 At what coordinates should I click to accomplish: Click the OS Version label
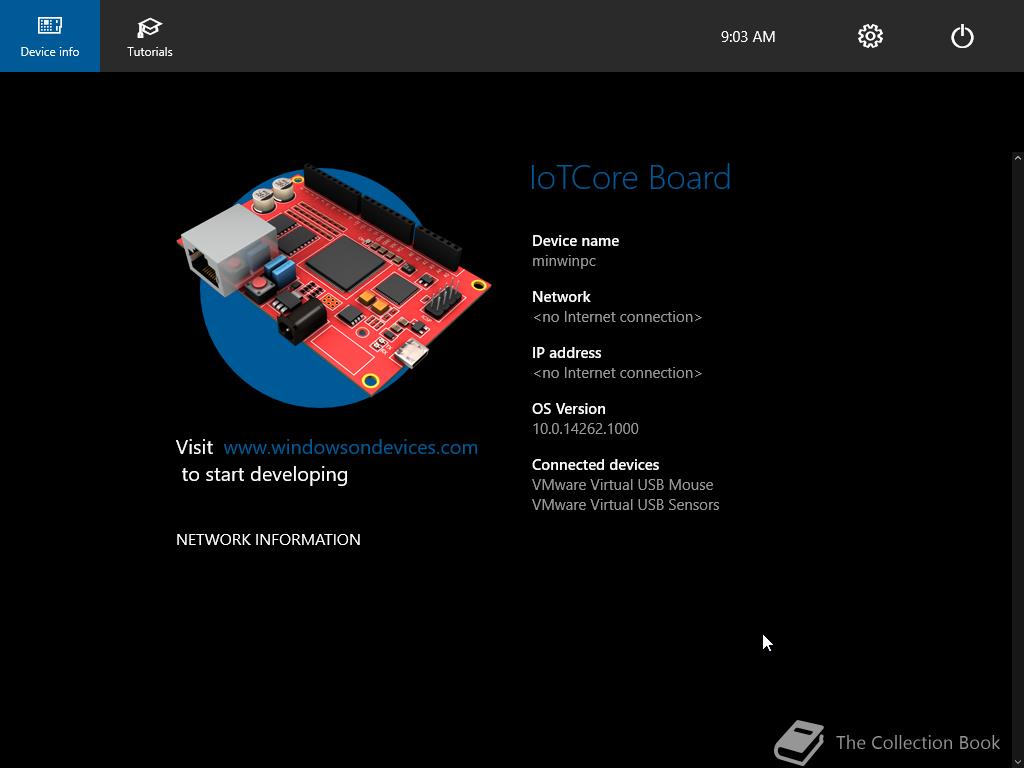coord(568,409)
